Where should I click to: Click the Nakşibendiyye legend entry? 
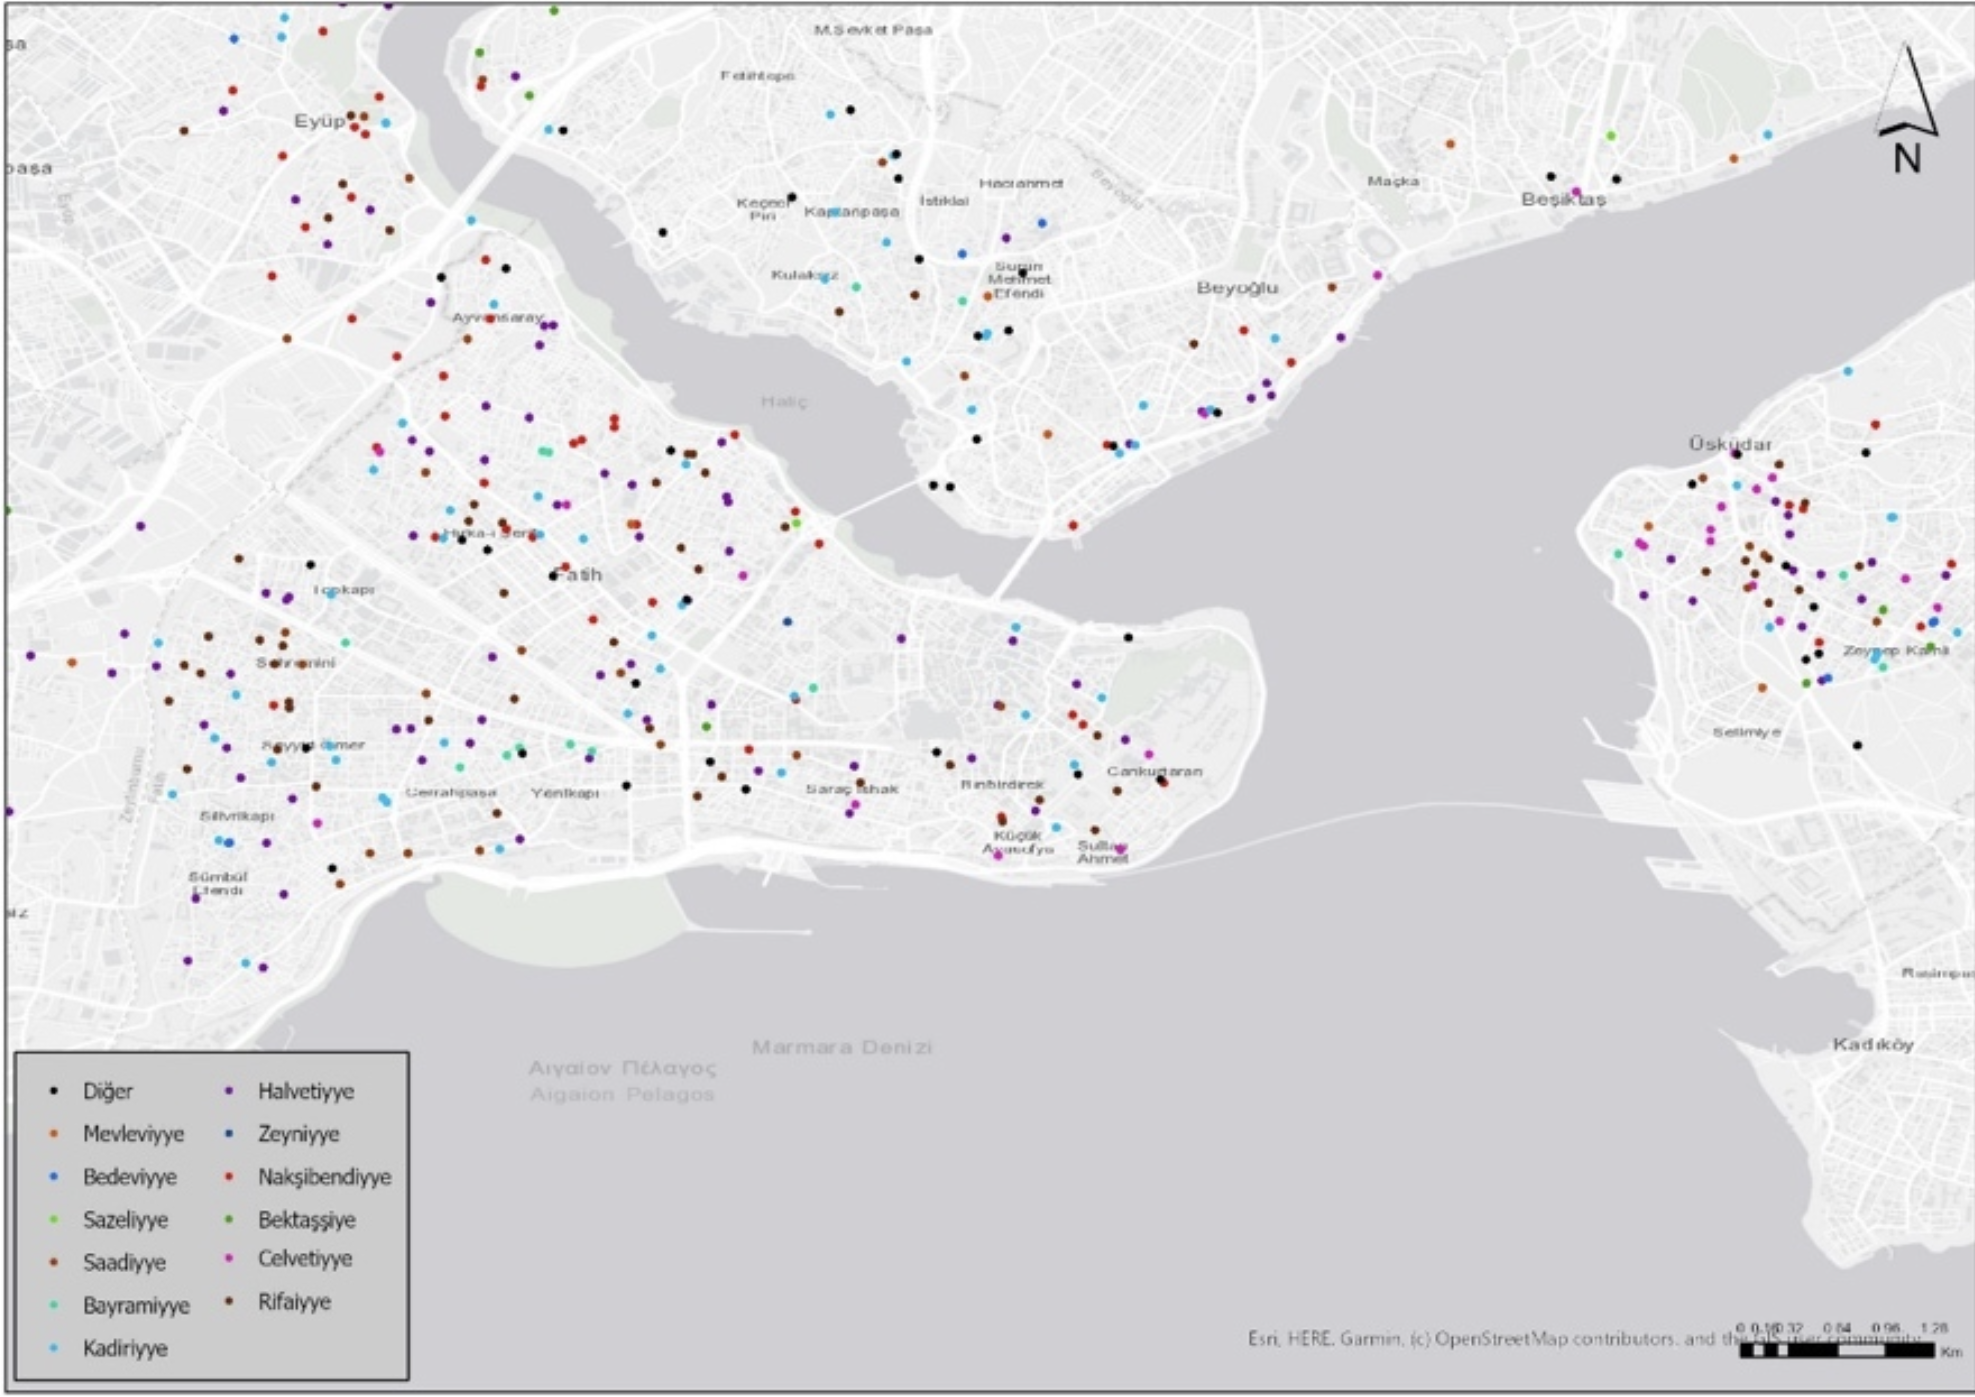pos(324,1177)
